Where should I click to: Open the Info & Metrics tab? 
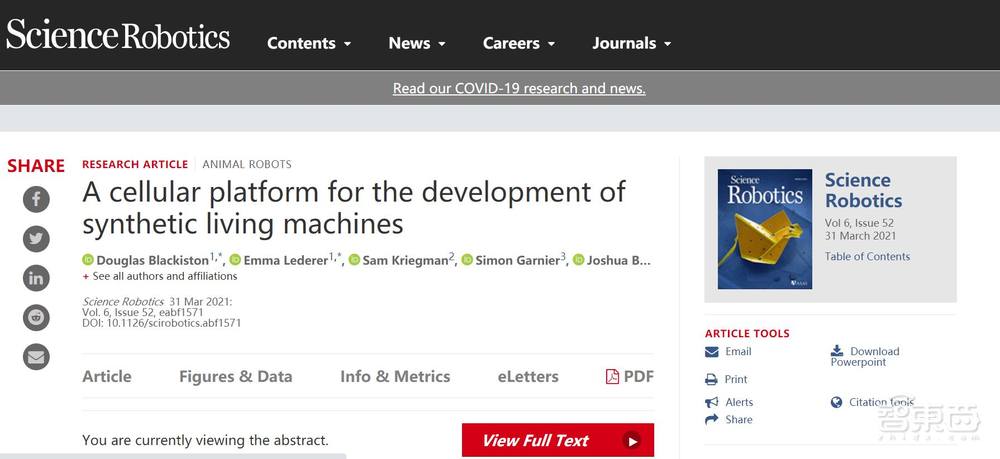pos(394,376)
